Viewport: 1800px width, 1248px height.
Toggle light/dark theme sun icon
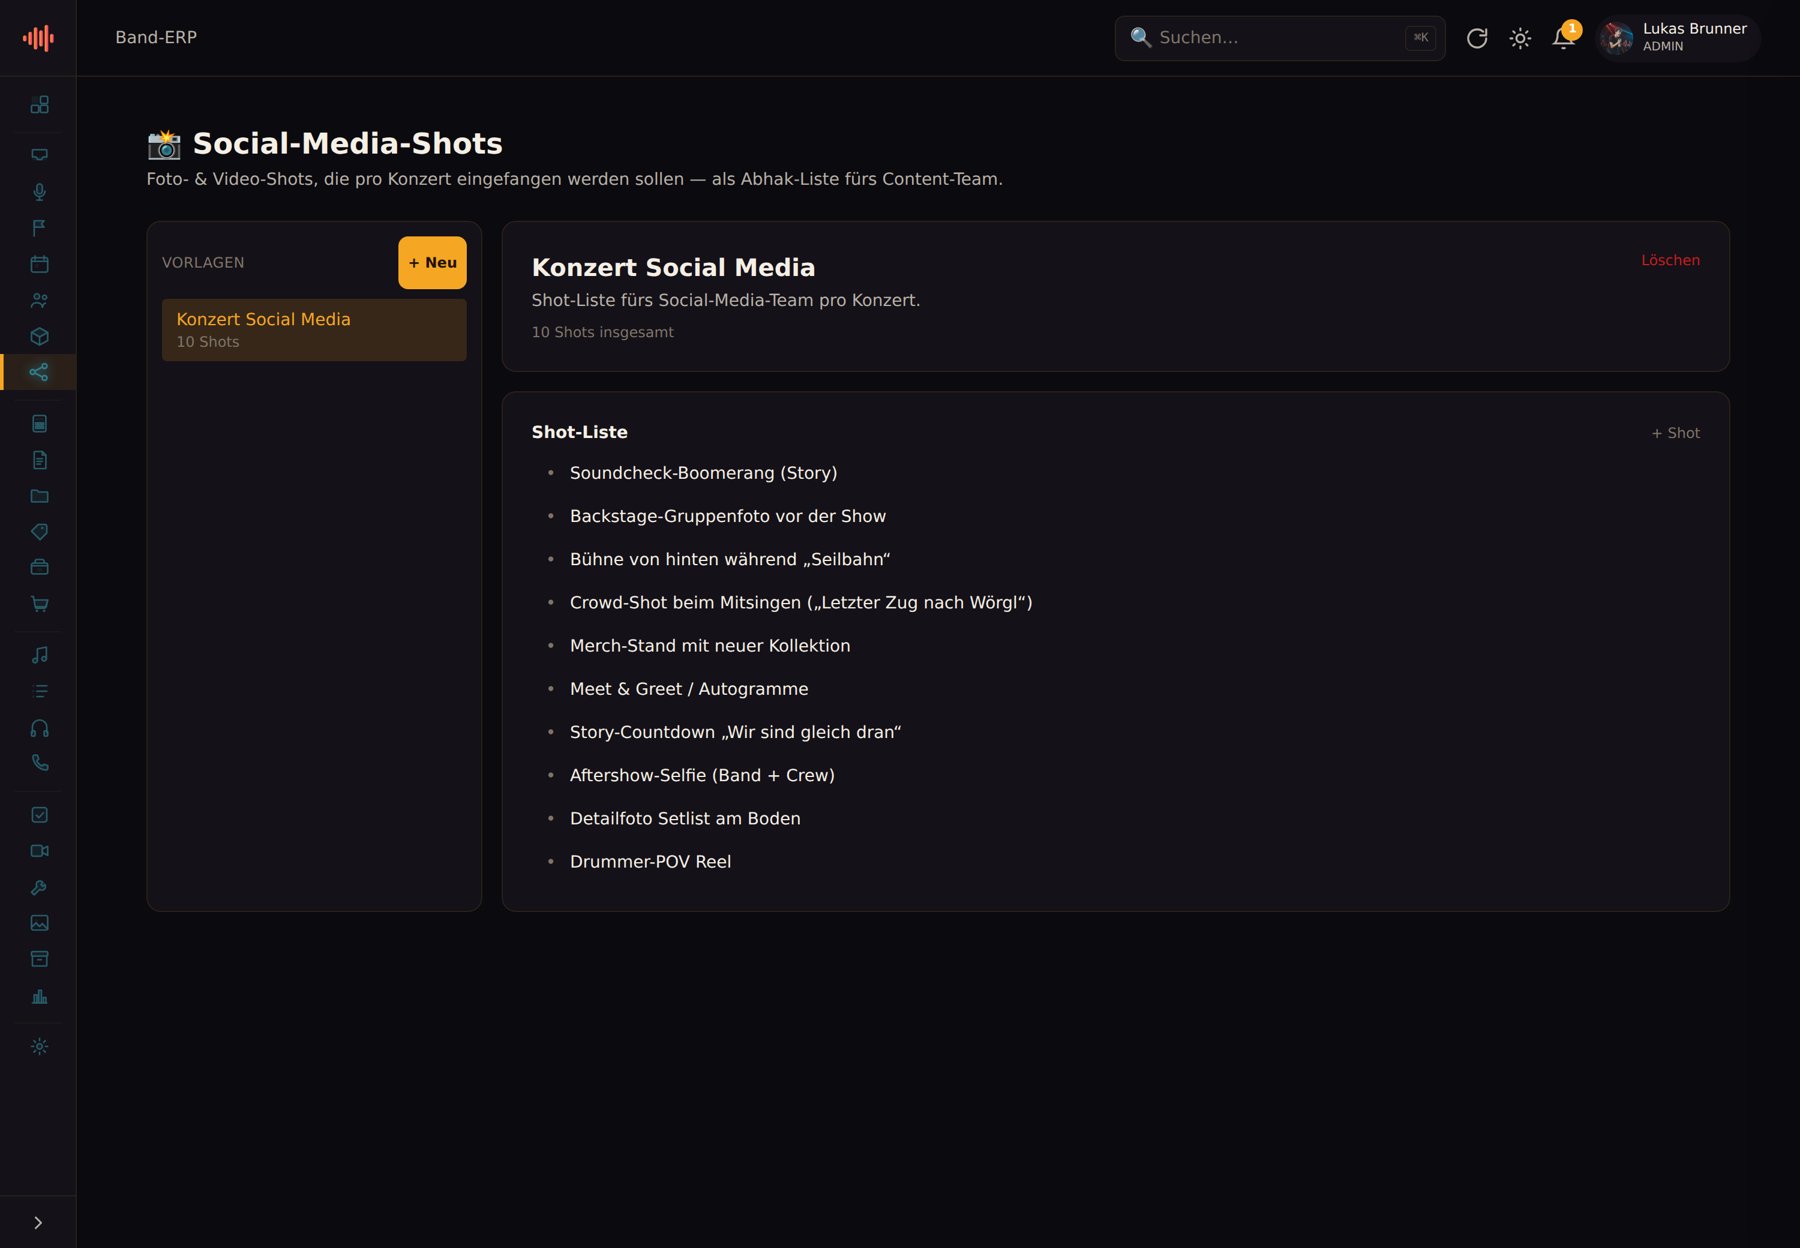pyautogui.click(x=1520, y=38)
